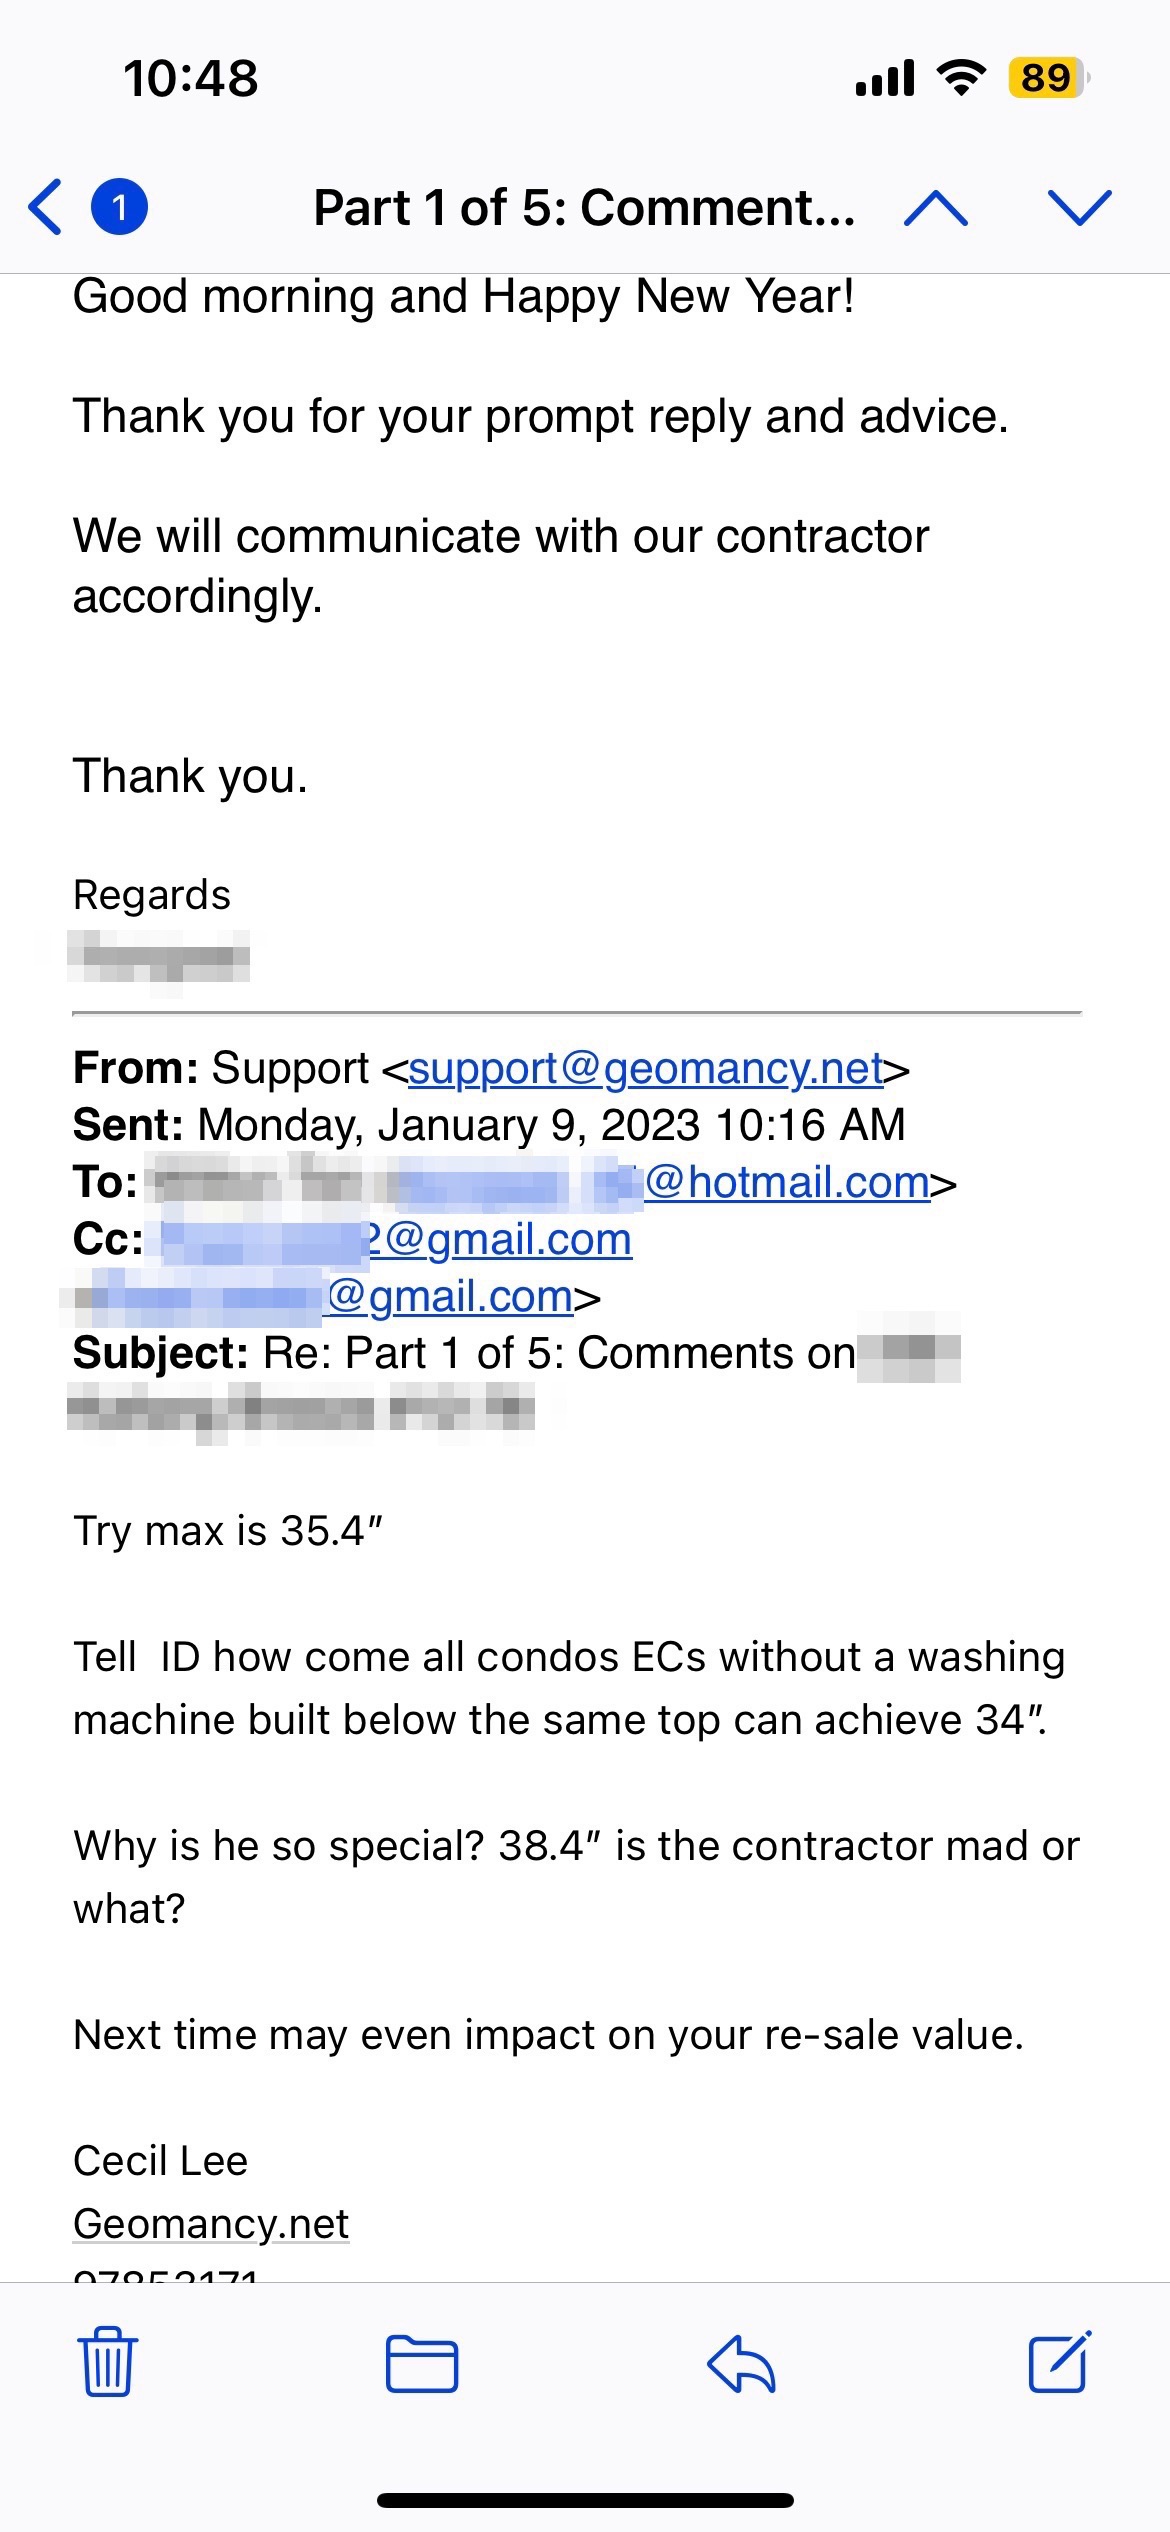Tap the battery indicator in status bar
1170x2532 pixels.
coord(1047,78)
